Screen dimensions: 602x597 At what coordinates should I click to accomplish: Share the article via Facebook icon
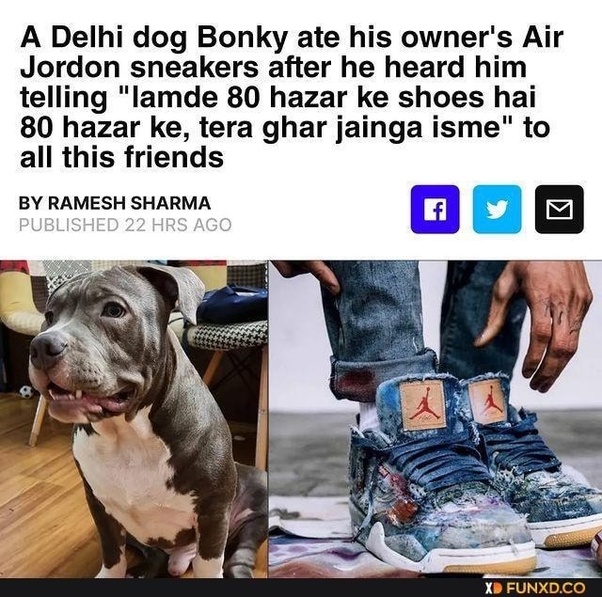(x=435, y=209)
